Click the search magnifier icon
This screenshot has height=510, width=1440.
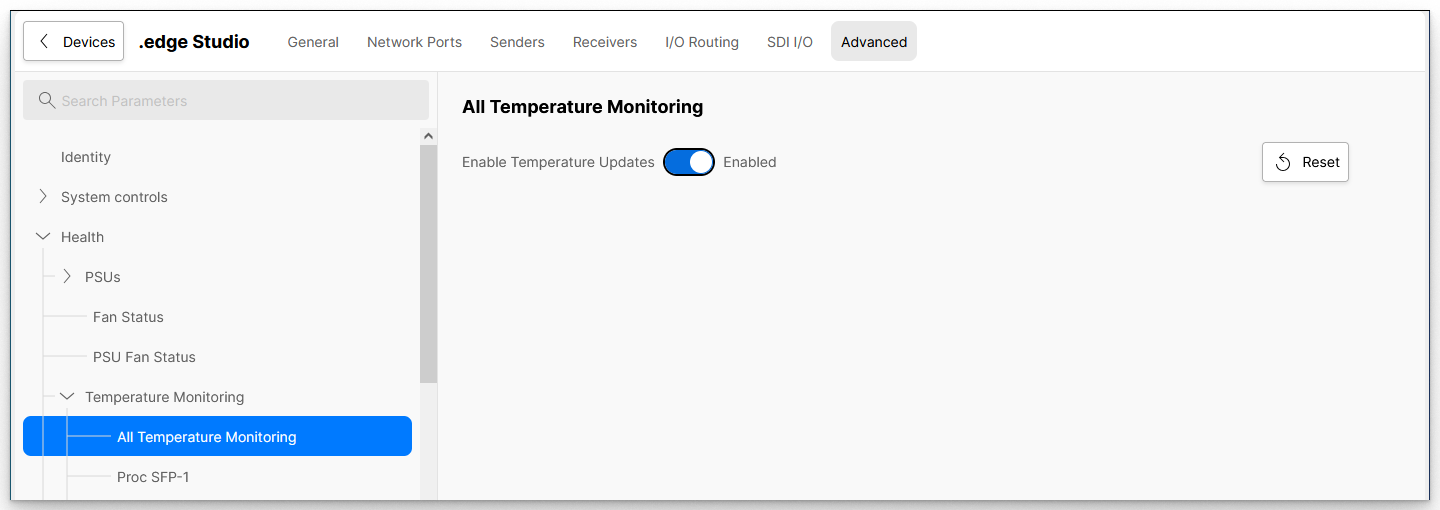(x=46, y=100)
